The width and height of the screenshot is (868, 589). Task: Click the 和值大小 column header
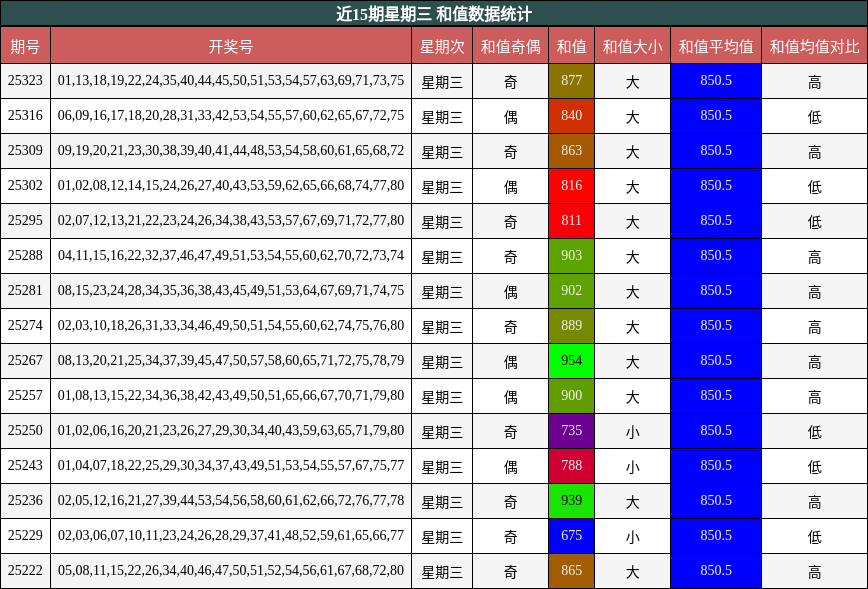632,45
